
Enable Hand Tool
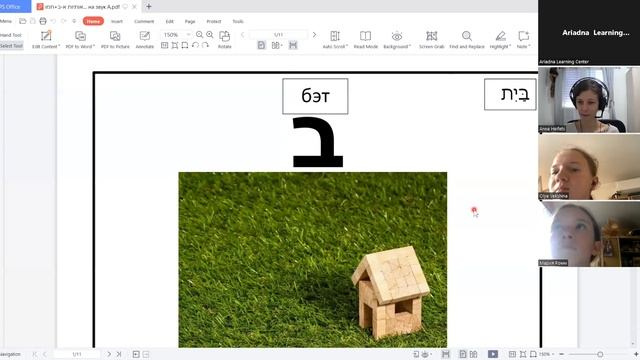(x=11, y=35)
